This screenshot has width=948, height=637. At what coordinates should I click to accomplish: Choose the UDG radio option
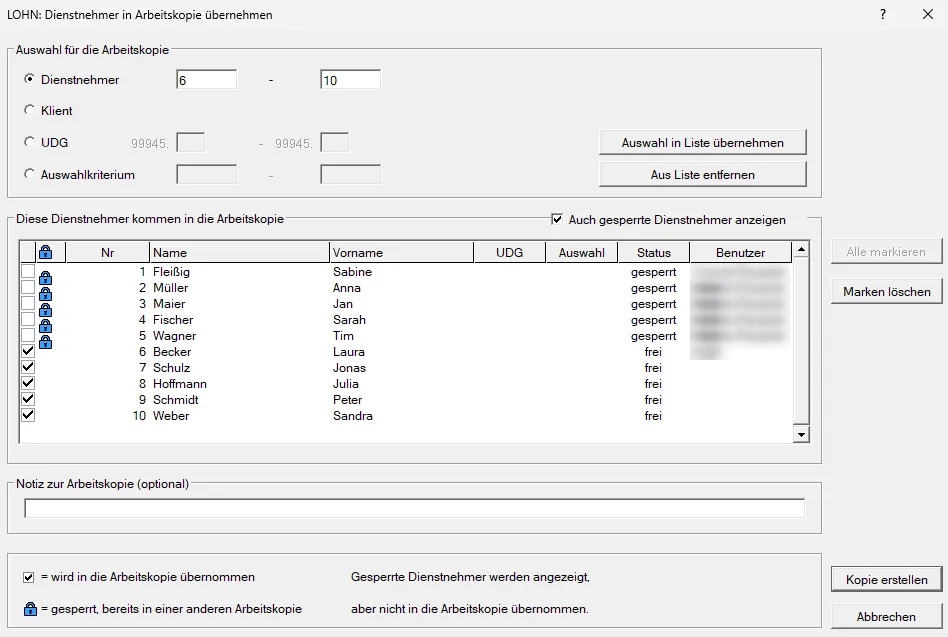(x=29, y=142)
